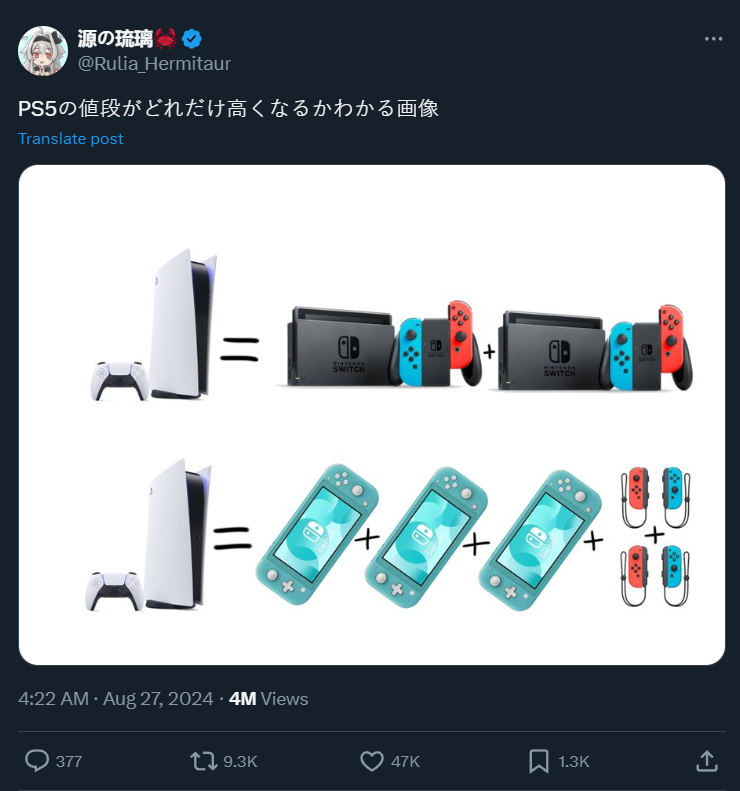The width and height of the screenshot is (740, 791).
Task: Click the crab emoji beside the name
Action: [x=165, y=39]
